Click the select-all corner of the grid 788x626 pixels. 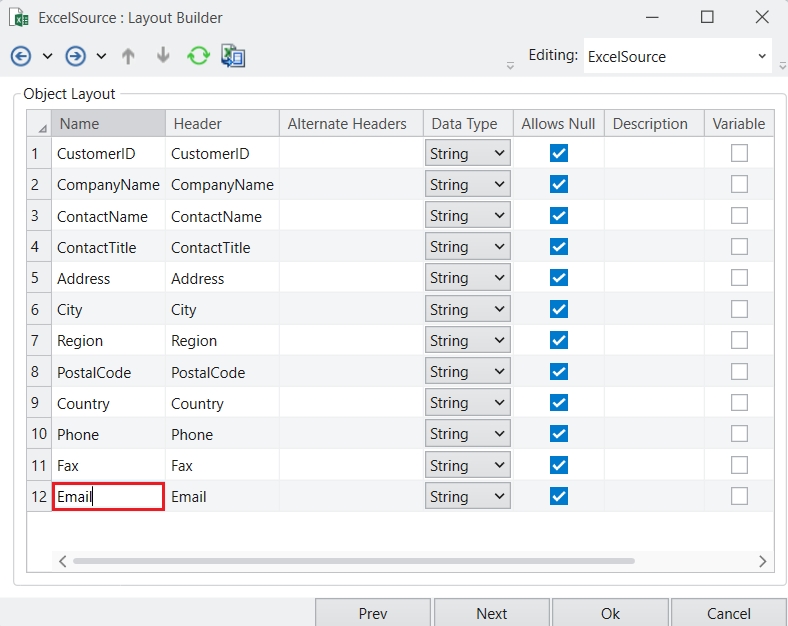[40, 125]
